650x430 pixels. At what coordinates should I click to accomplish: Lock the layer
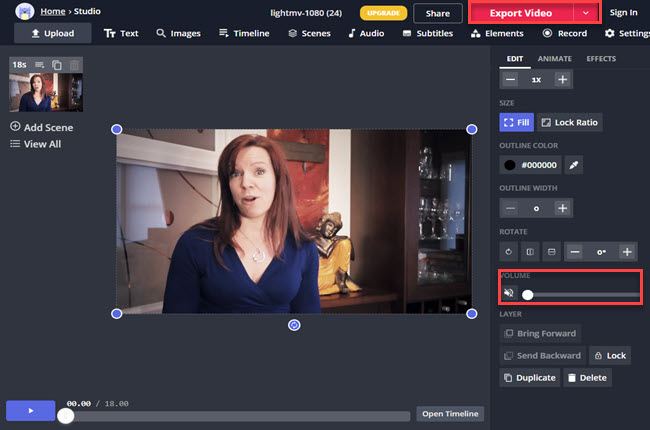pyautogui.click(x=610, y=356)
